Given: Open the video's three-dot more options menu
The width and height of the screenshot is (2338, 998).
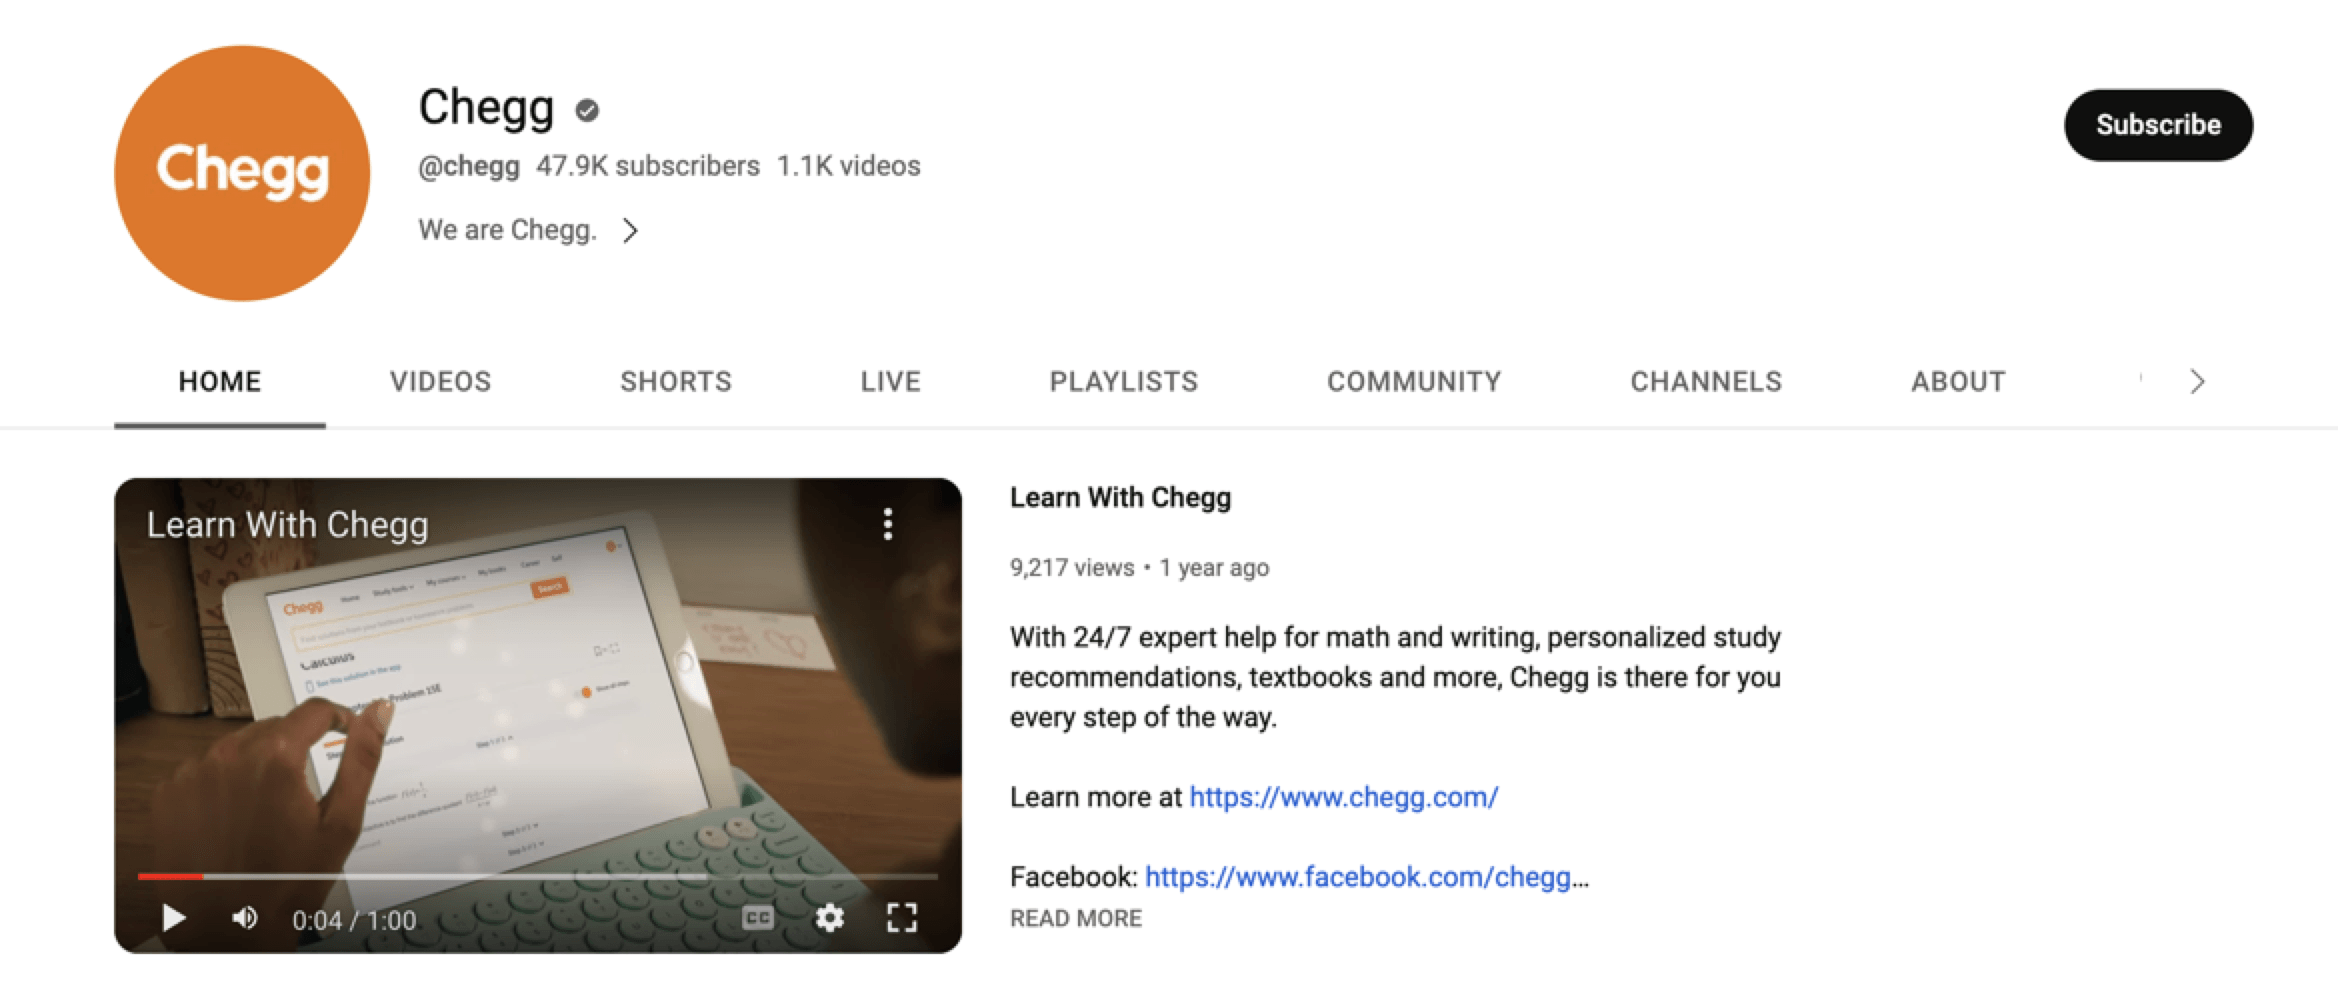Looking at the screenshot, I should (887, 523).
